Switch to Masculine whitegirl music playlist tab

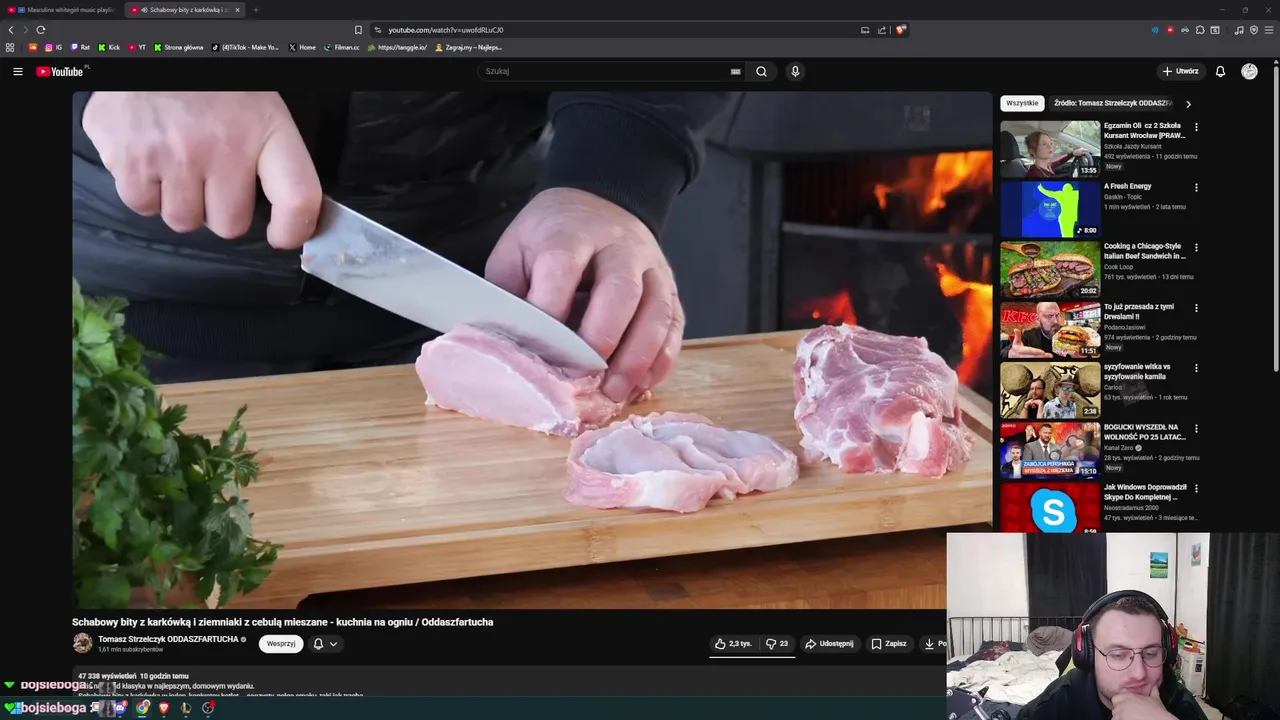click(x=61, y=10)
